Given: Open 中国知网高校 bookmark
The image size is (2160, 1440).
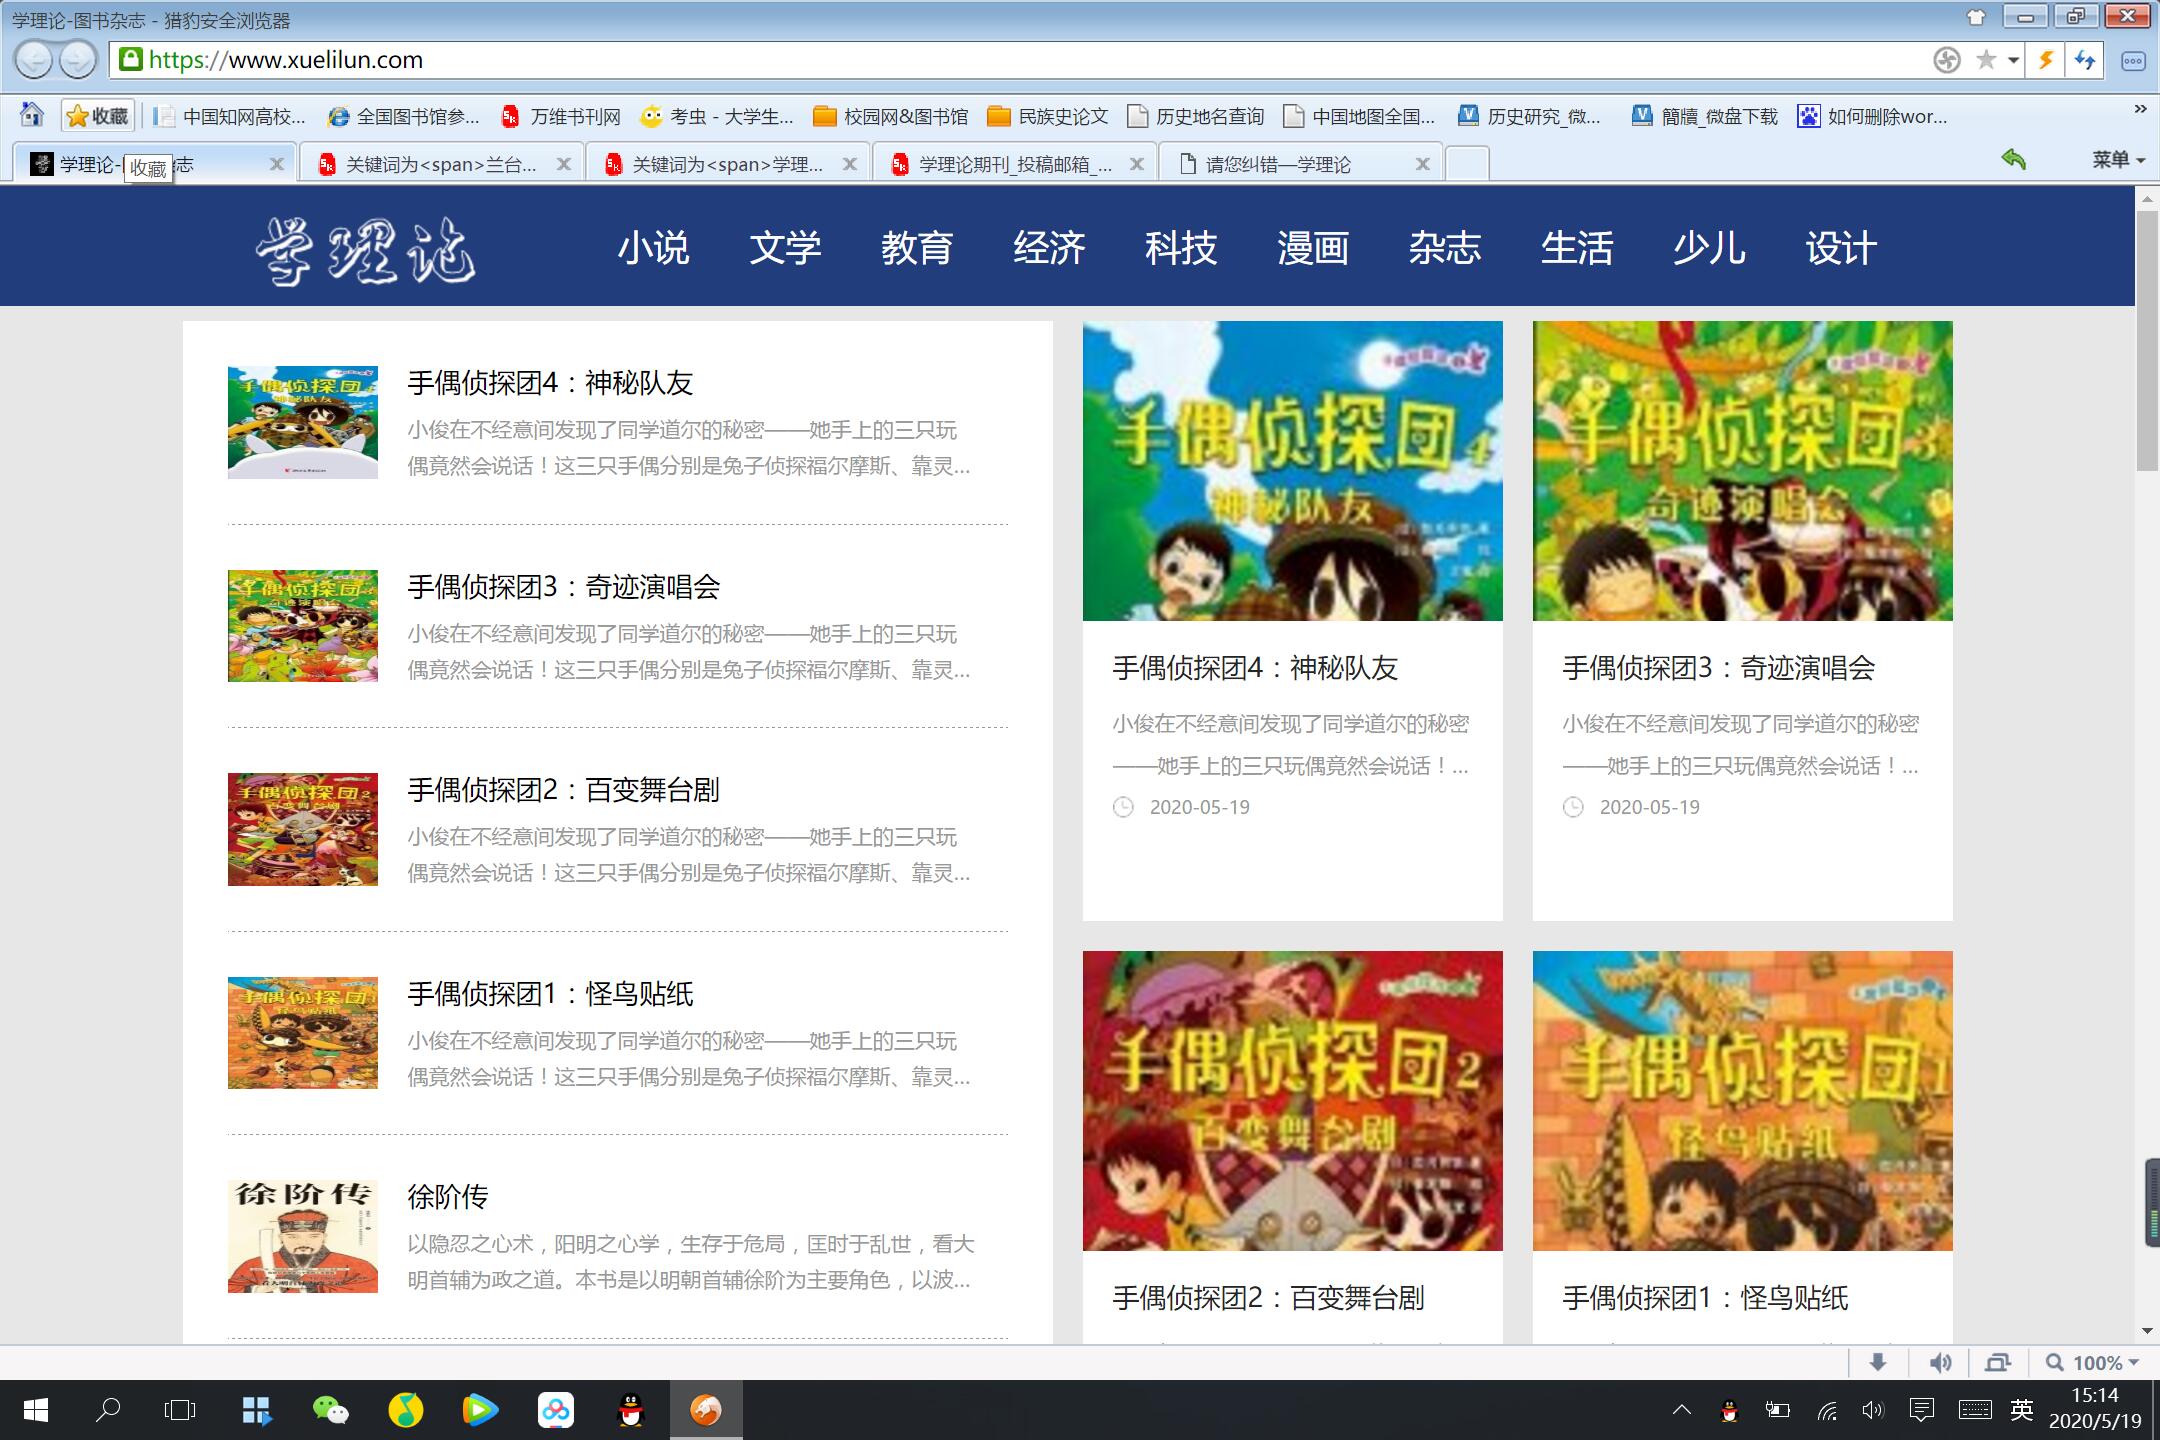Looking at the screenshot, I should tap(231, 116).
